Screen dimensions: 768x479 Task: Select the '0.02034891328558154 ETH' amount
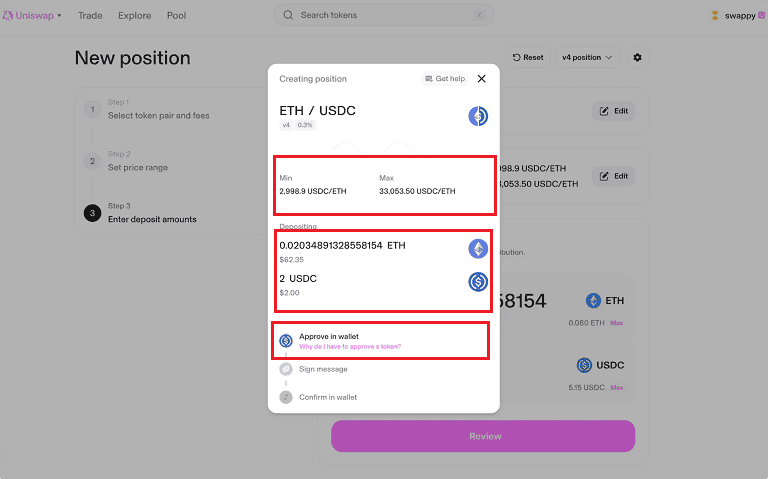342,245
